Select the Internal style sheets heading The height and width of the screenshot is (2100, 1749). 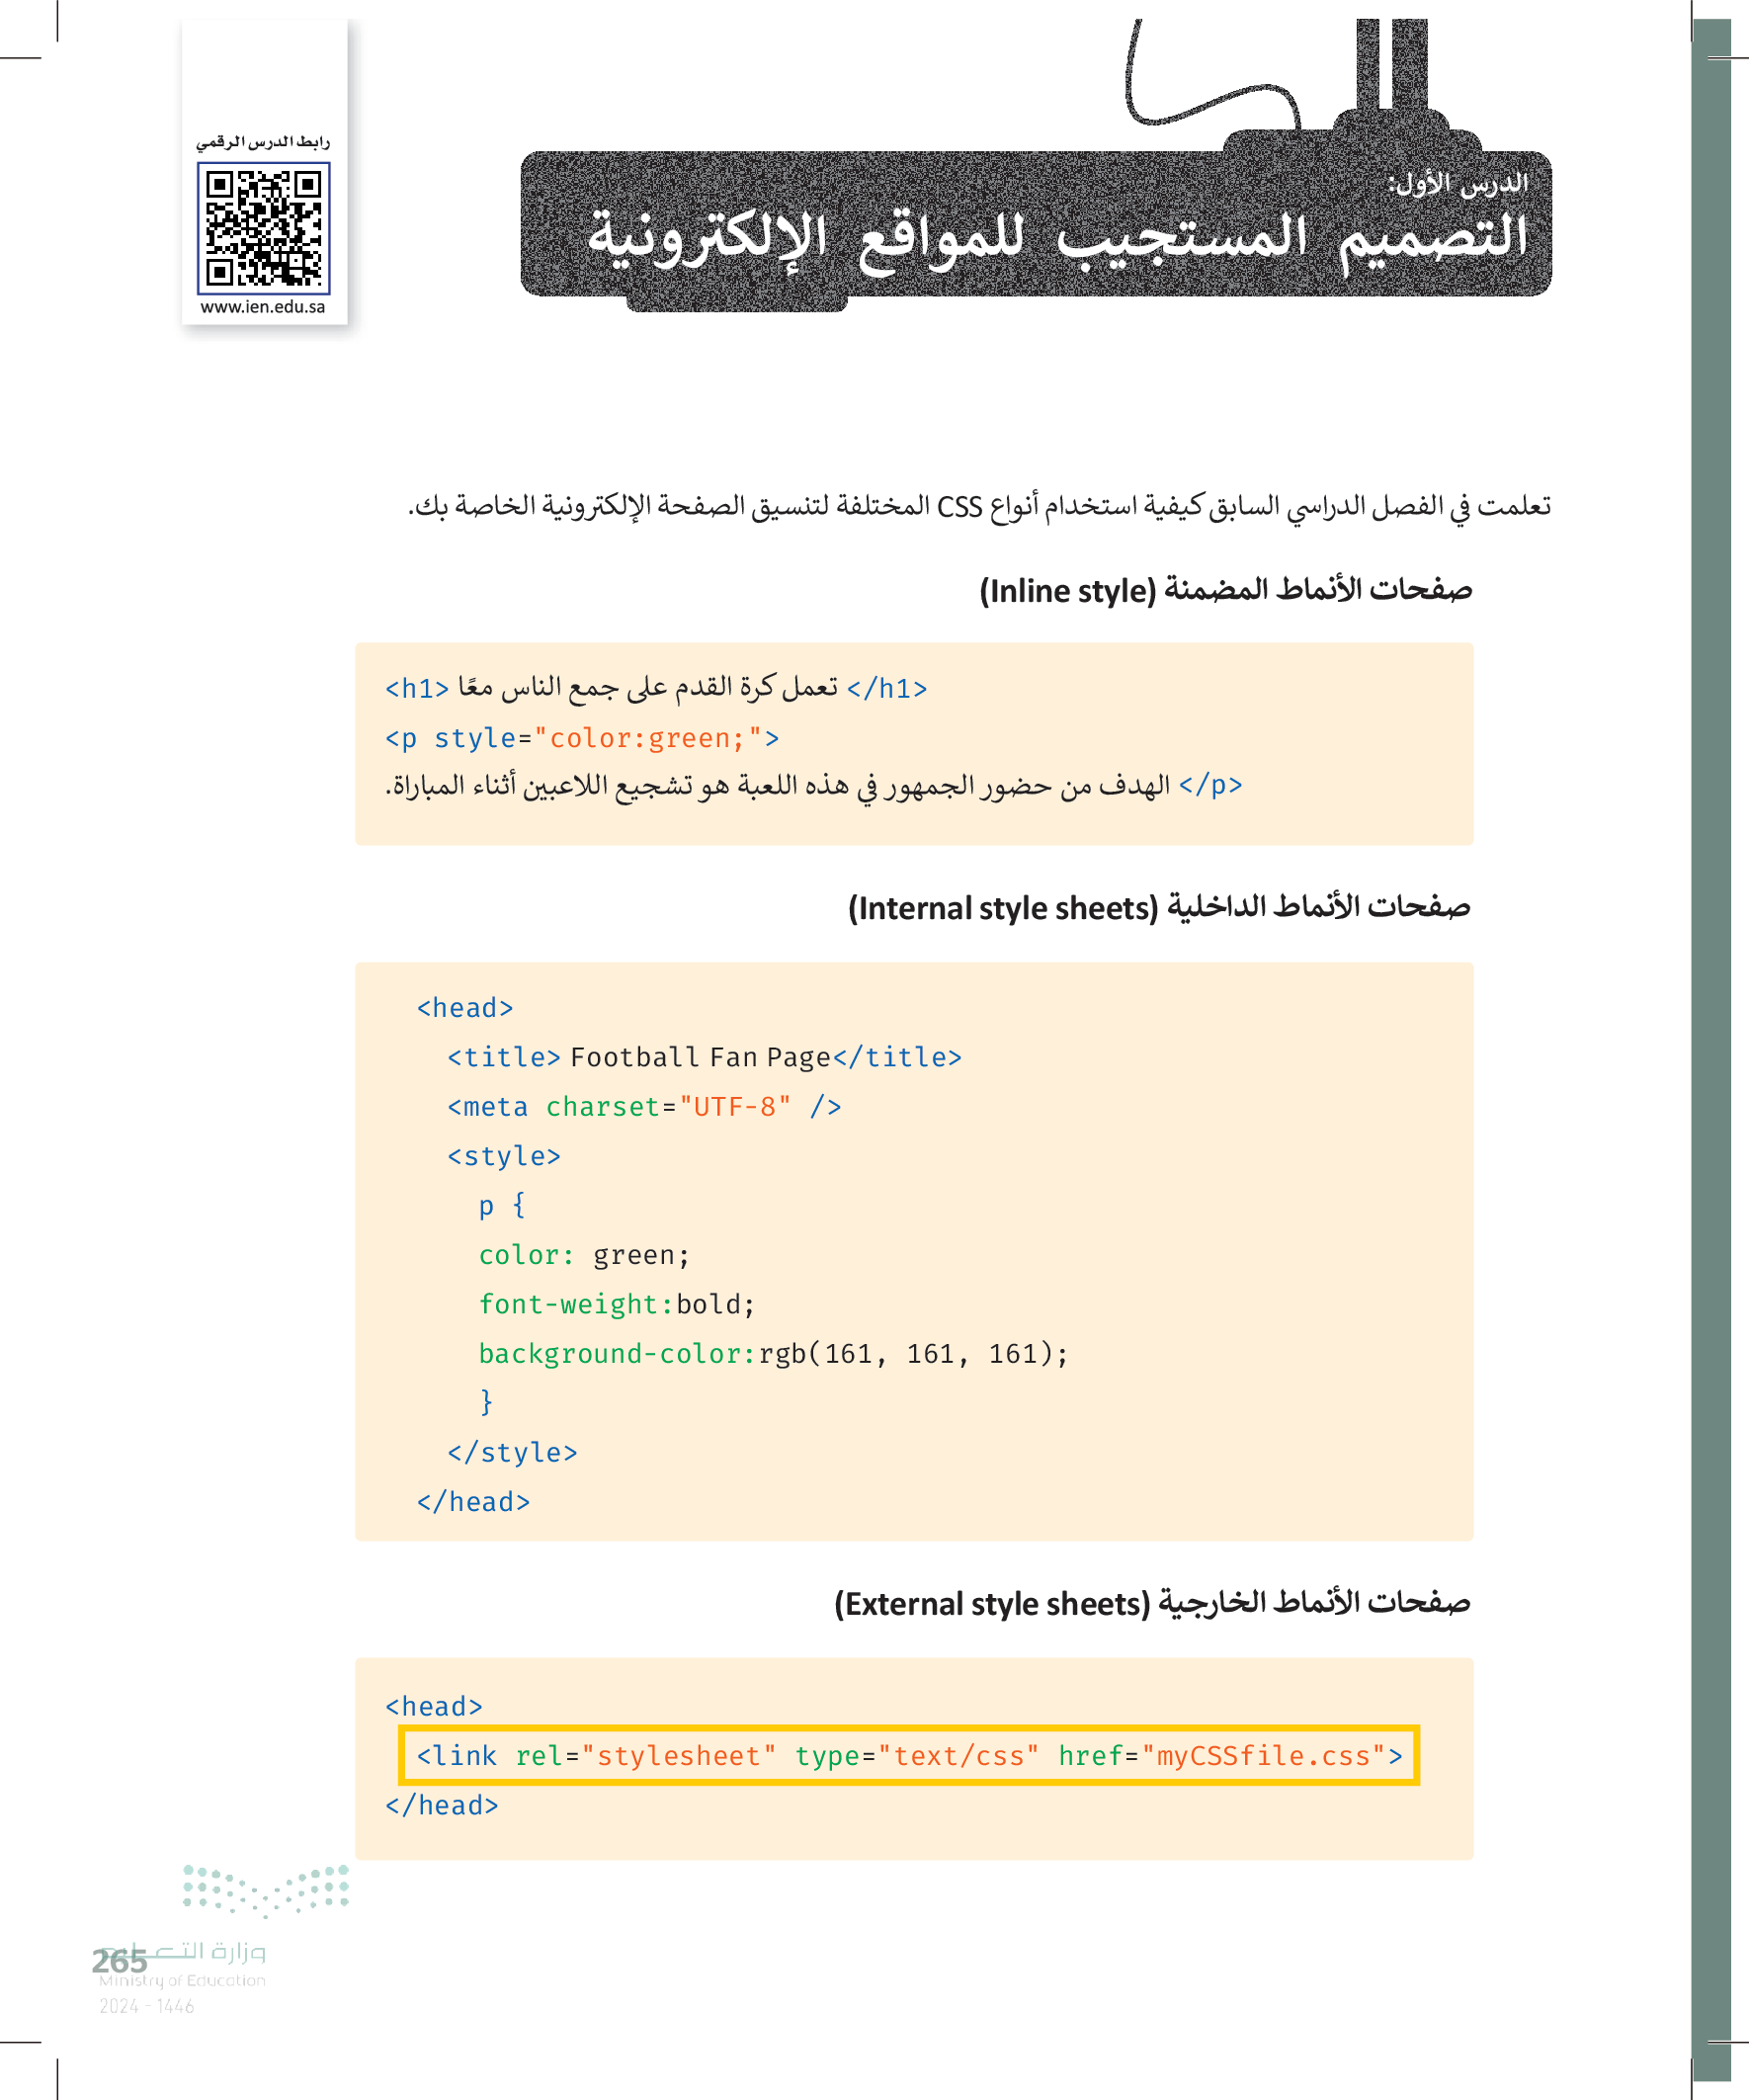tap(1159, 907)
